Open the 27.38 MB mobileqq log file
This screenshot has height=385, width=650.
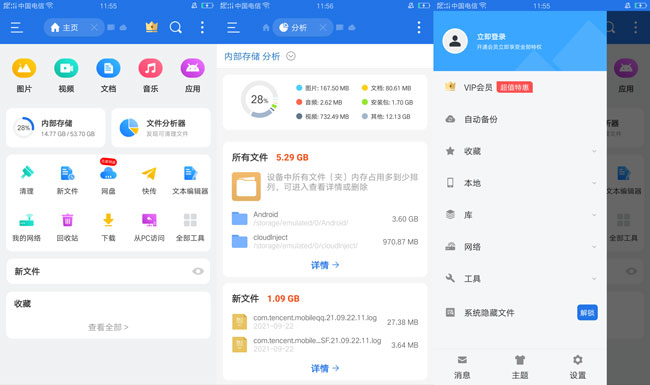(325, 322)
